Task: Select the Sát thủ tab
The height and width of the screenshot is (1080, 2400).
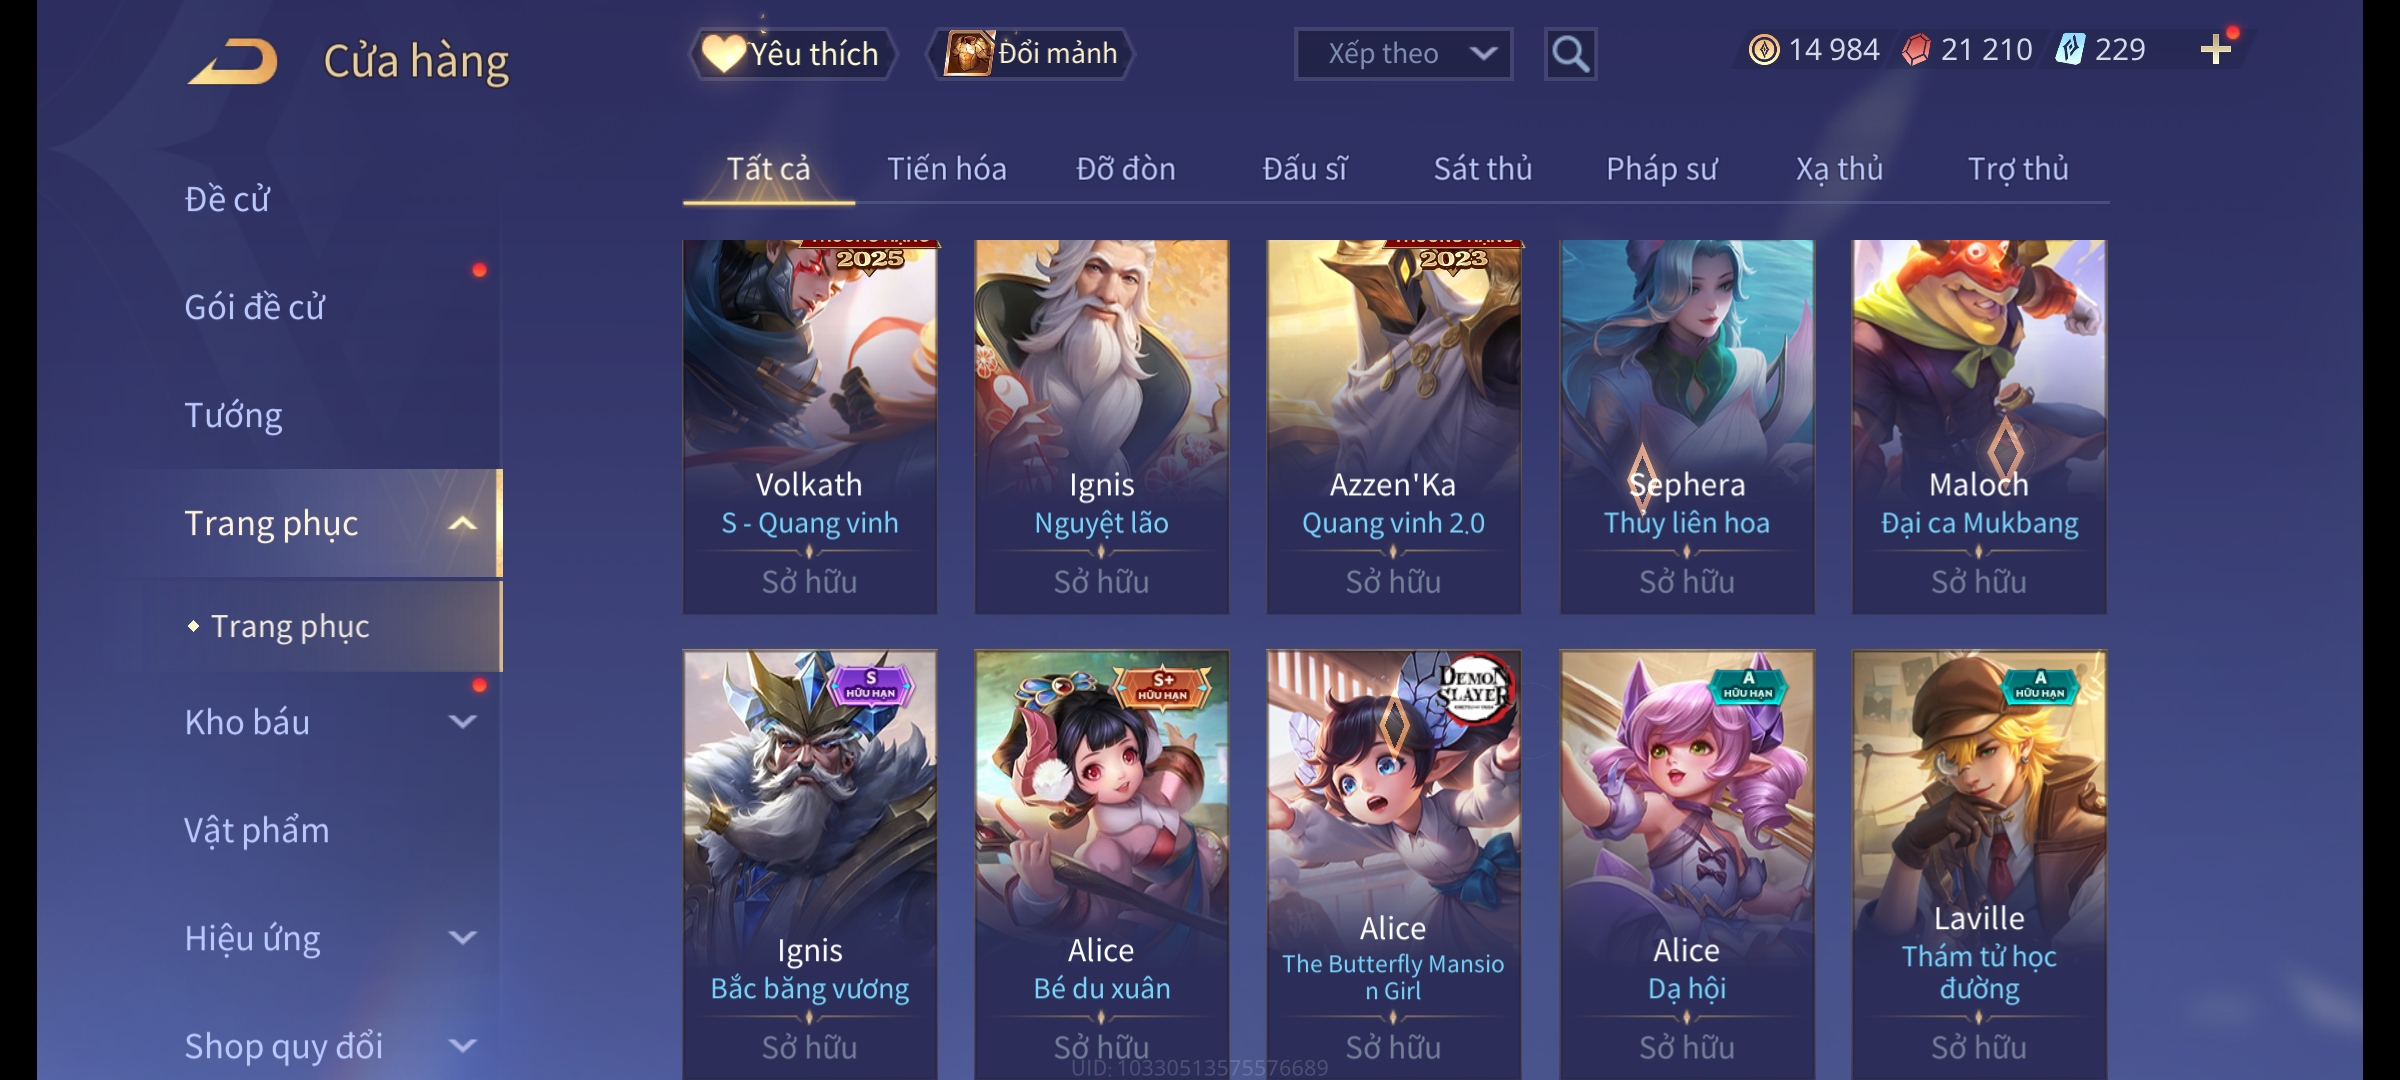Action: 1482,169
